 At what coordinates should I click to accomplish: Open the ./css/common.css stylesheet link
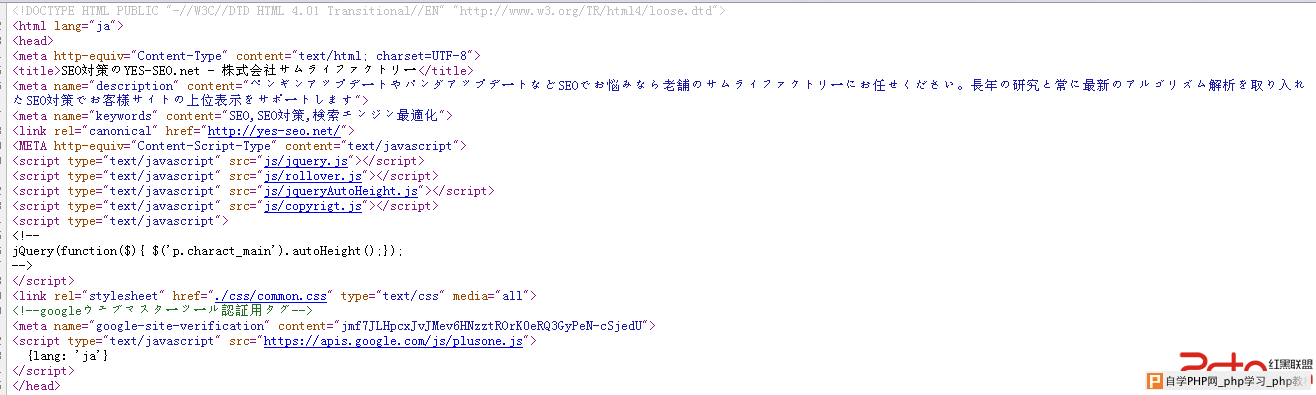(271, 296)
